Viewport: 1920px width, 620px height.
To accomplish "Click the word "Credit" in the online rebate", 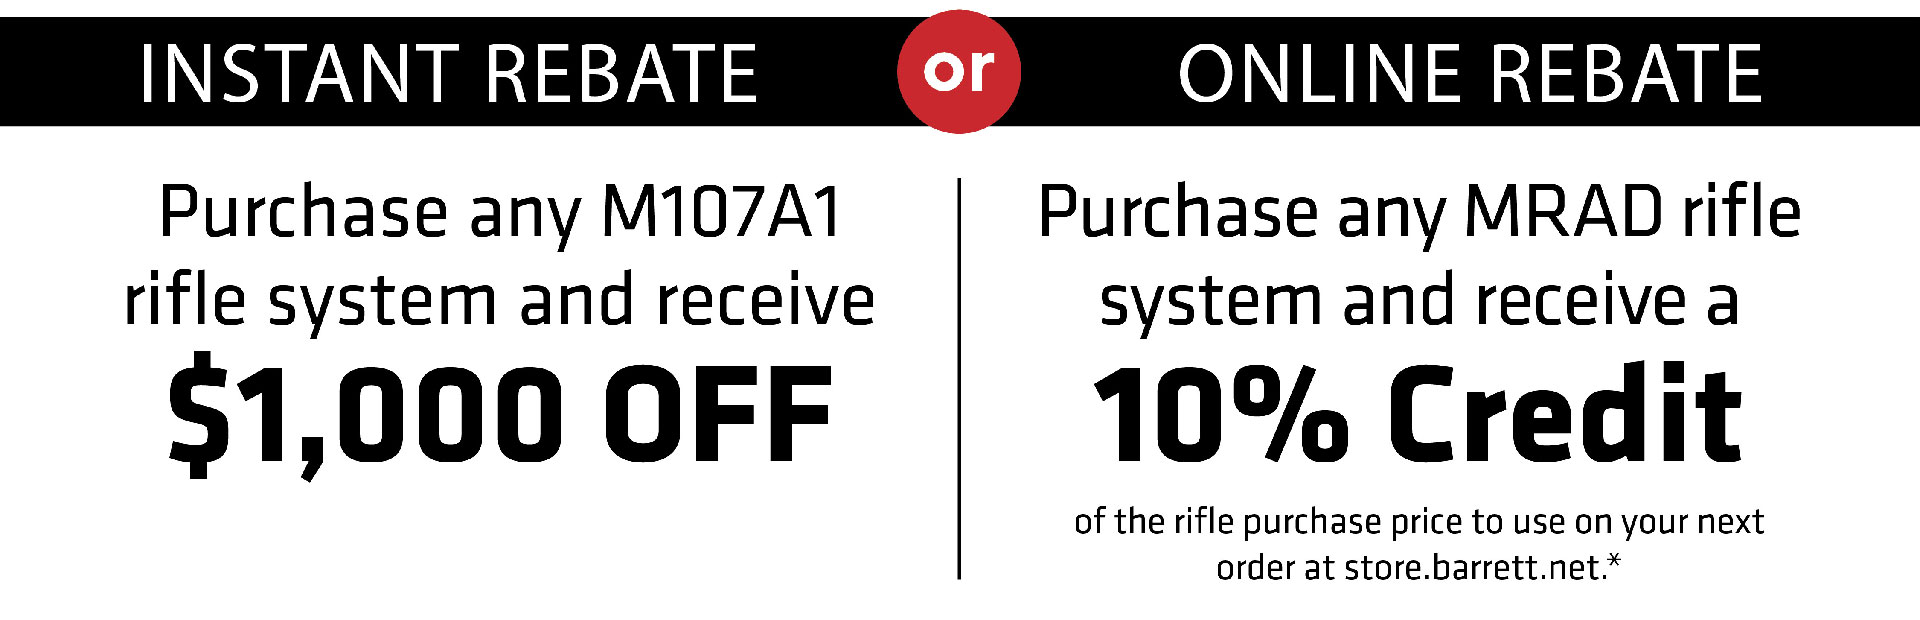I will coord(1566,413).
